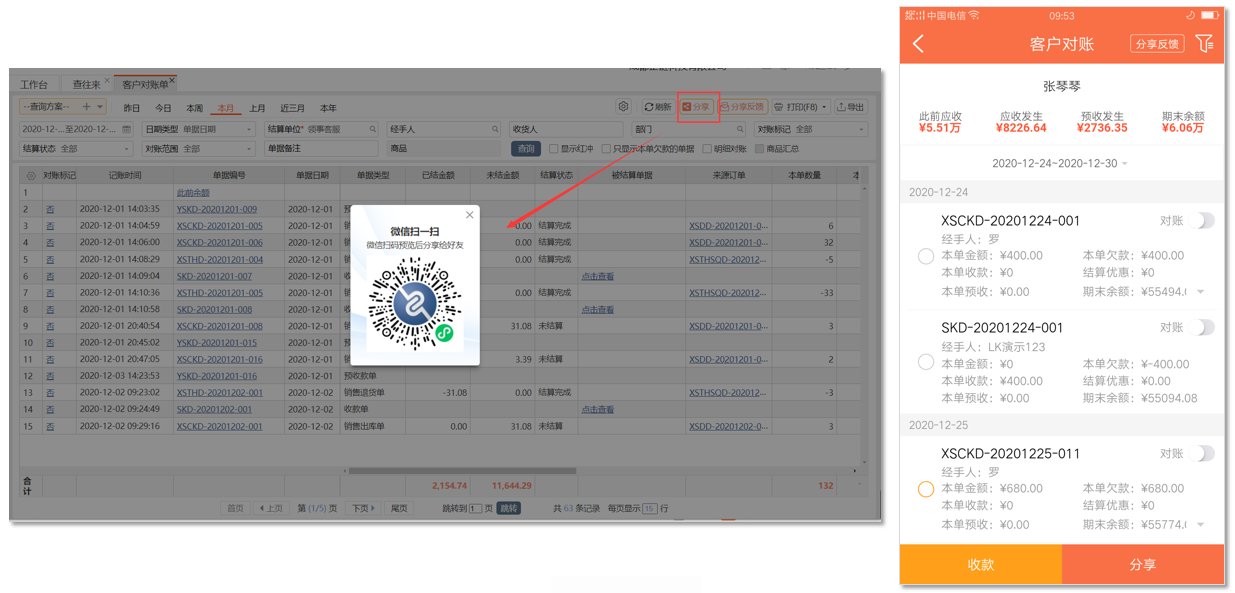The height and width of the screenshot is (593, 1235).
Task: Tap the filter funnel icon in mobile header
Action: (x=1204, y=44)
